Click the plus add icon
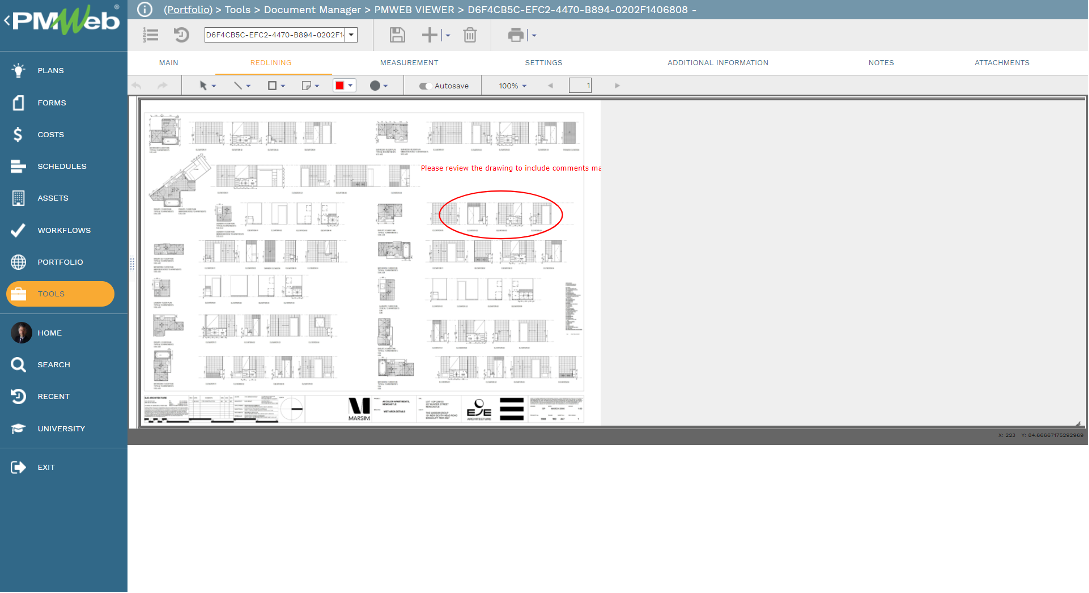This screenshot has height=593, width=1089. point(430,35)
